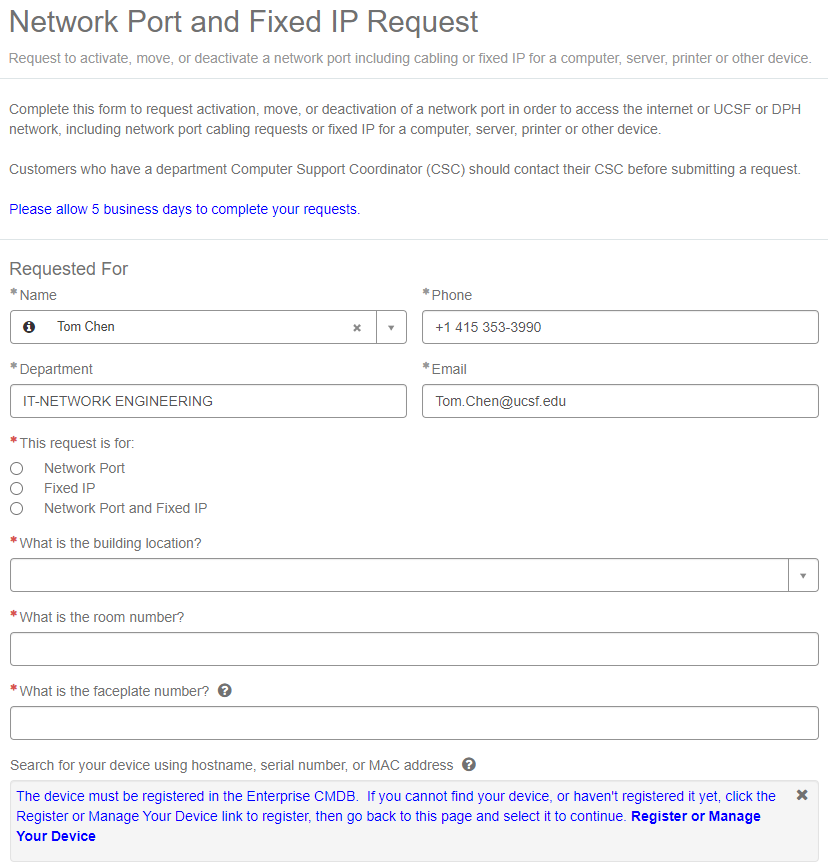
Task: Select the Network Port option
Action: point(16,468)
